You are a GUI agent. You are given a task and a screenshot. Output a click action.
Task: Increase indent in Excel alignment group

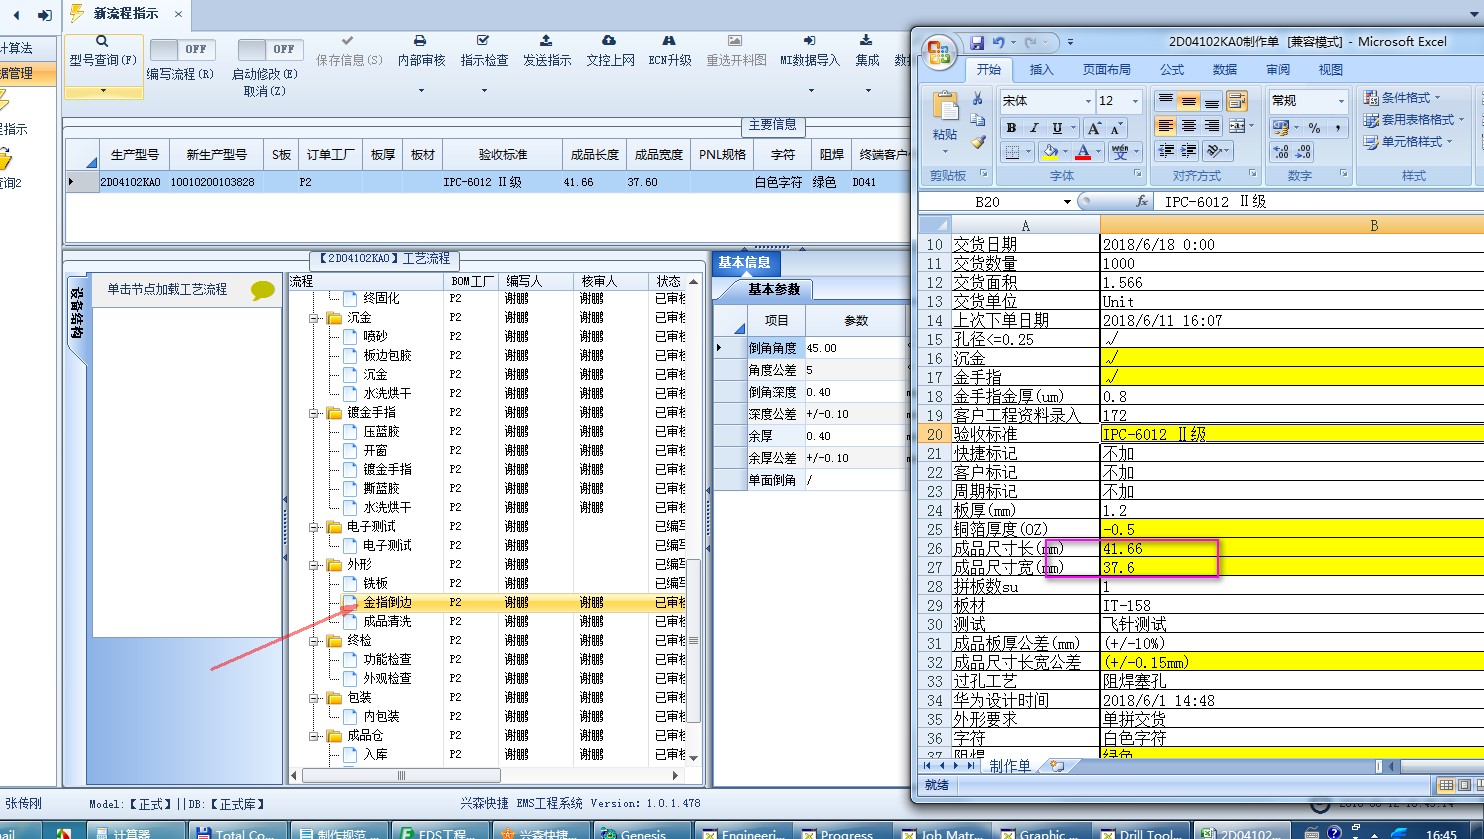coord(1188,150)
